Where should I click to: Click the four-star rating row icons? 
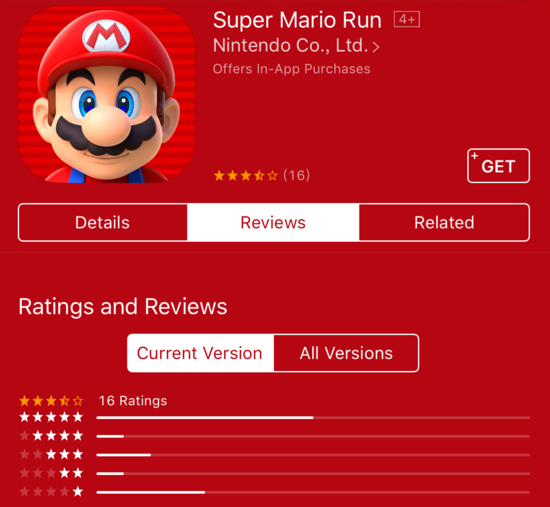tap(51, 436)
